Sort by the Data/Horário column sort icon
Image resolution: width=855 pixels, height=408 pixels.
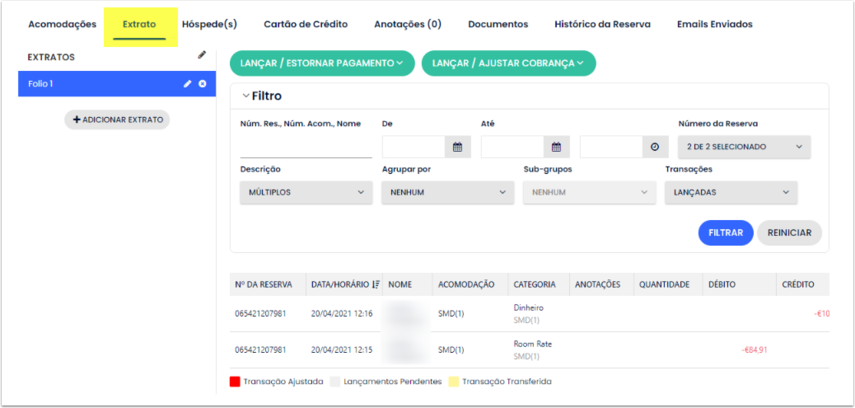coord(376,285)
